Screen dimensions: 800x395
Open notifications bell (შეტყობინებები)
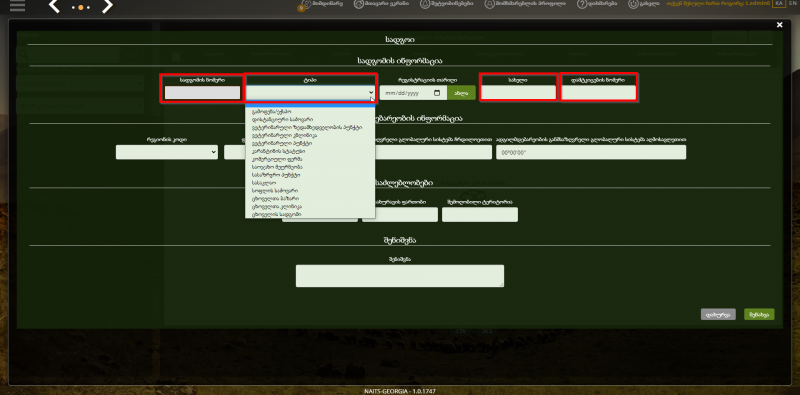coord(446,4)
